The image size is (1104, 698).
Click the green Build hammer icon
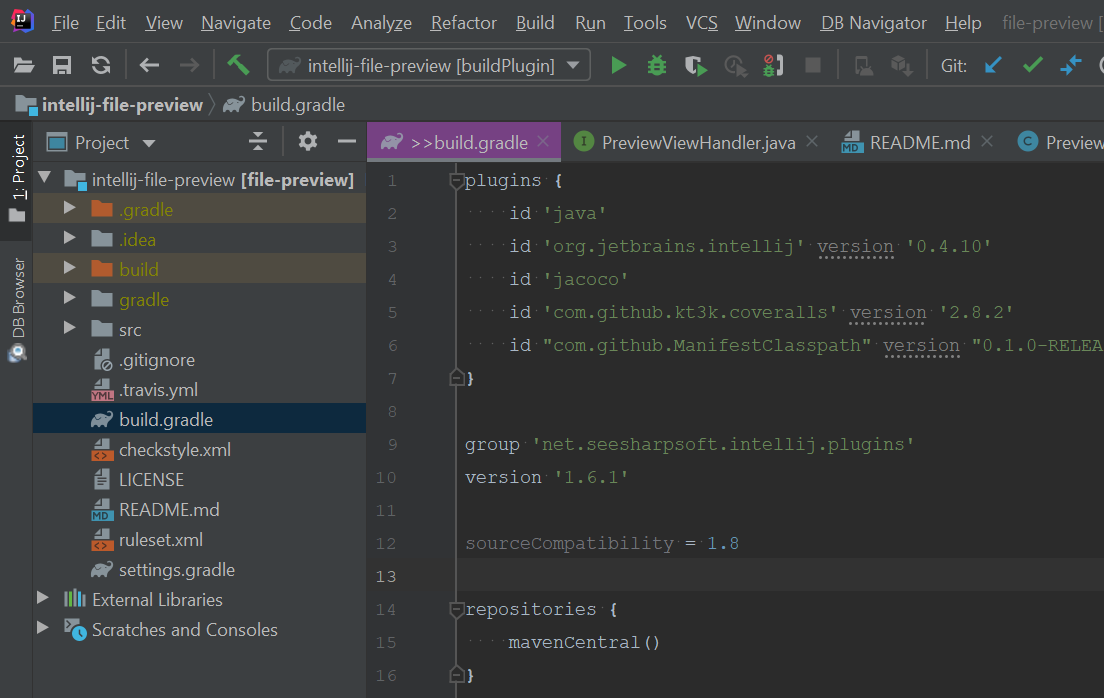tap(238, 66)
